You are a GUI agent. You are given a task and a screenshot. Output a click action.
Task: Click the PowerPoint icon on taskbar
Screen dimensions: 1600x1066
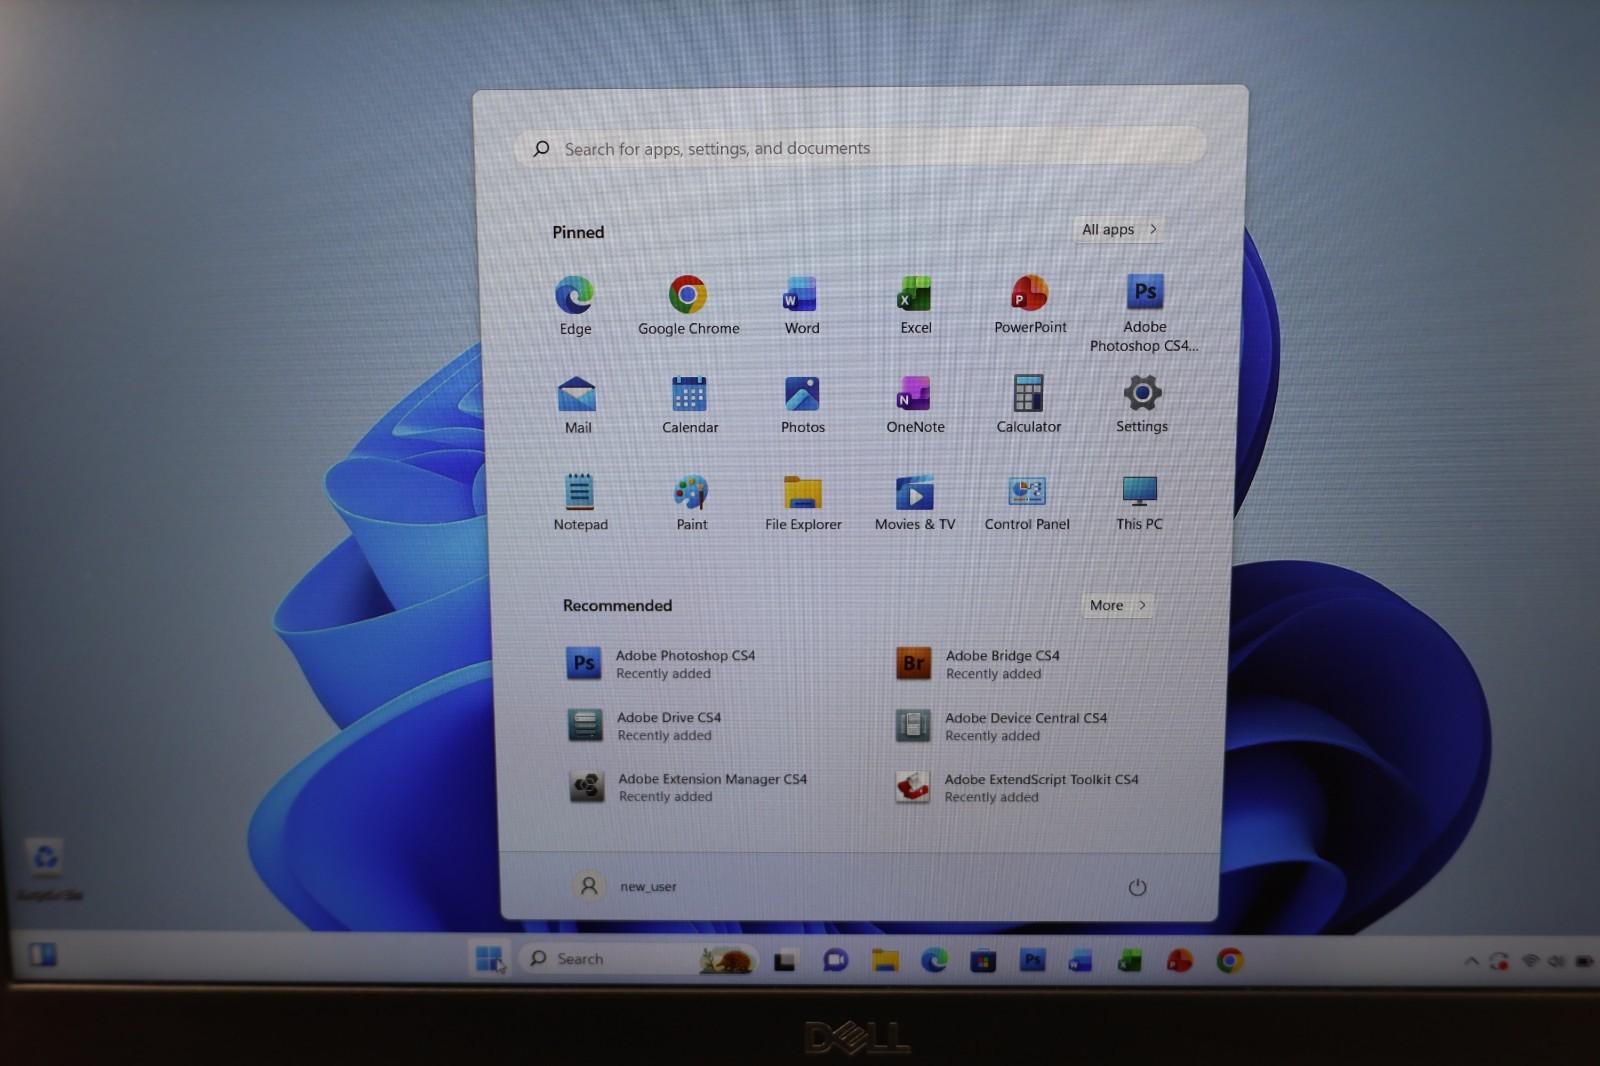tap(1180, 961)
